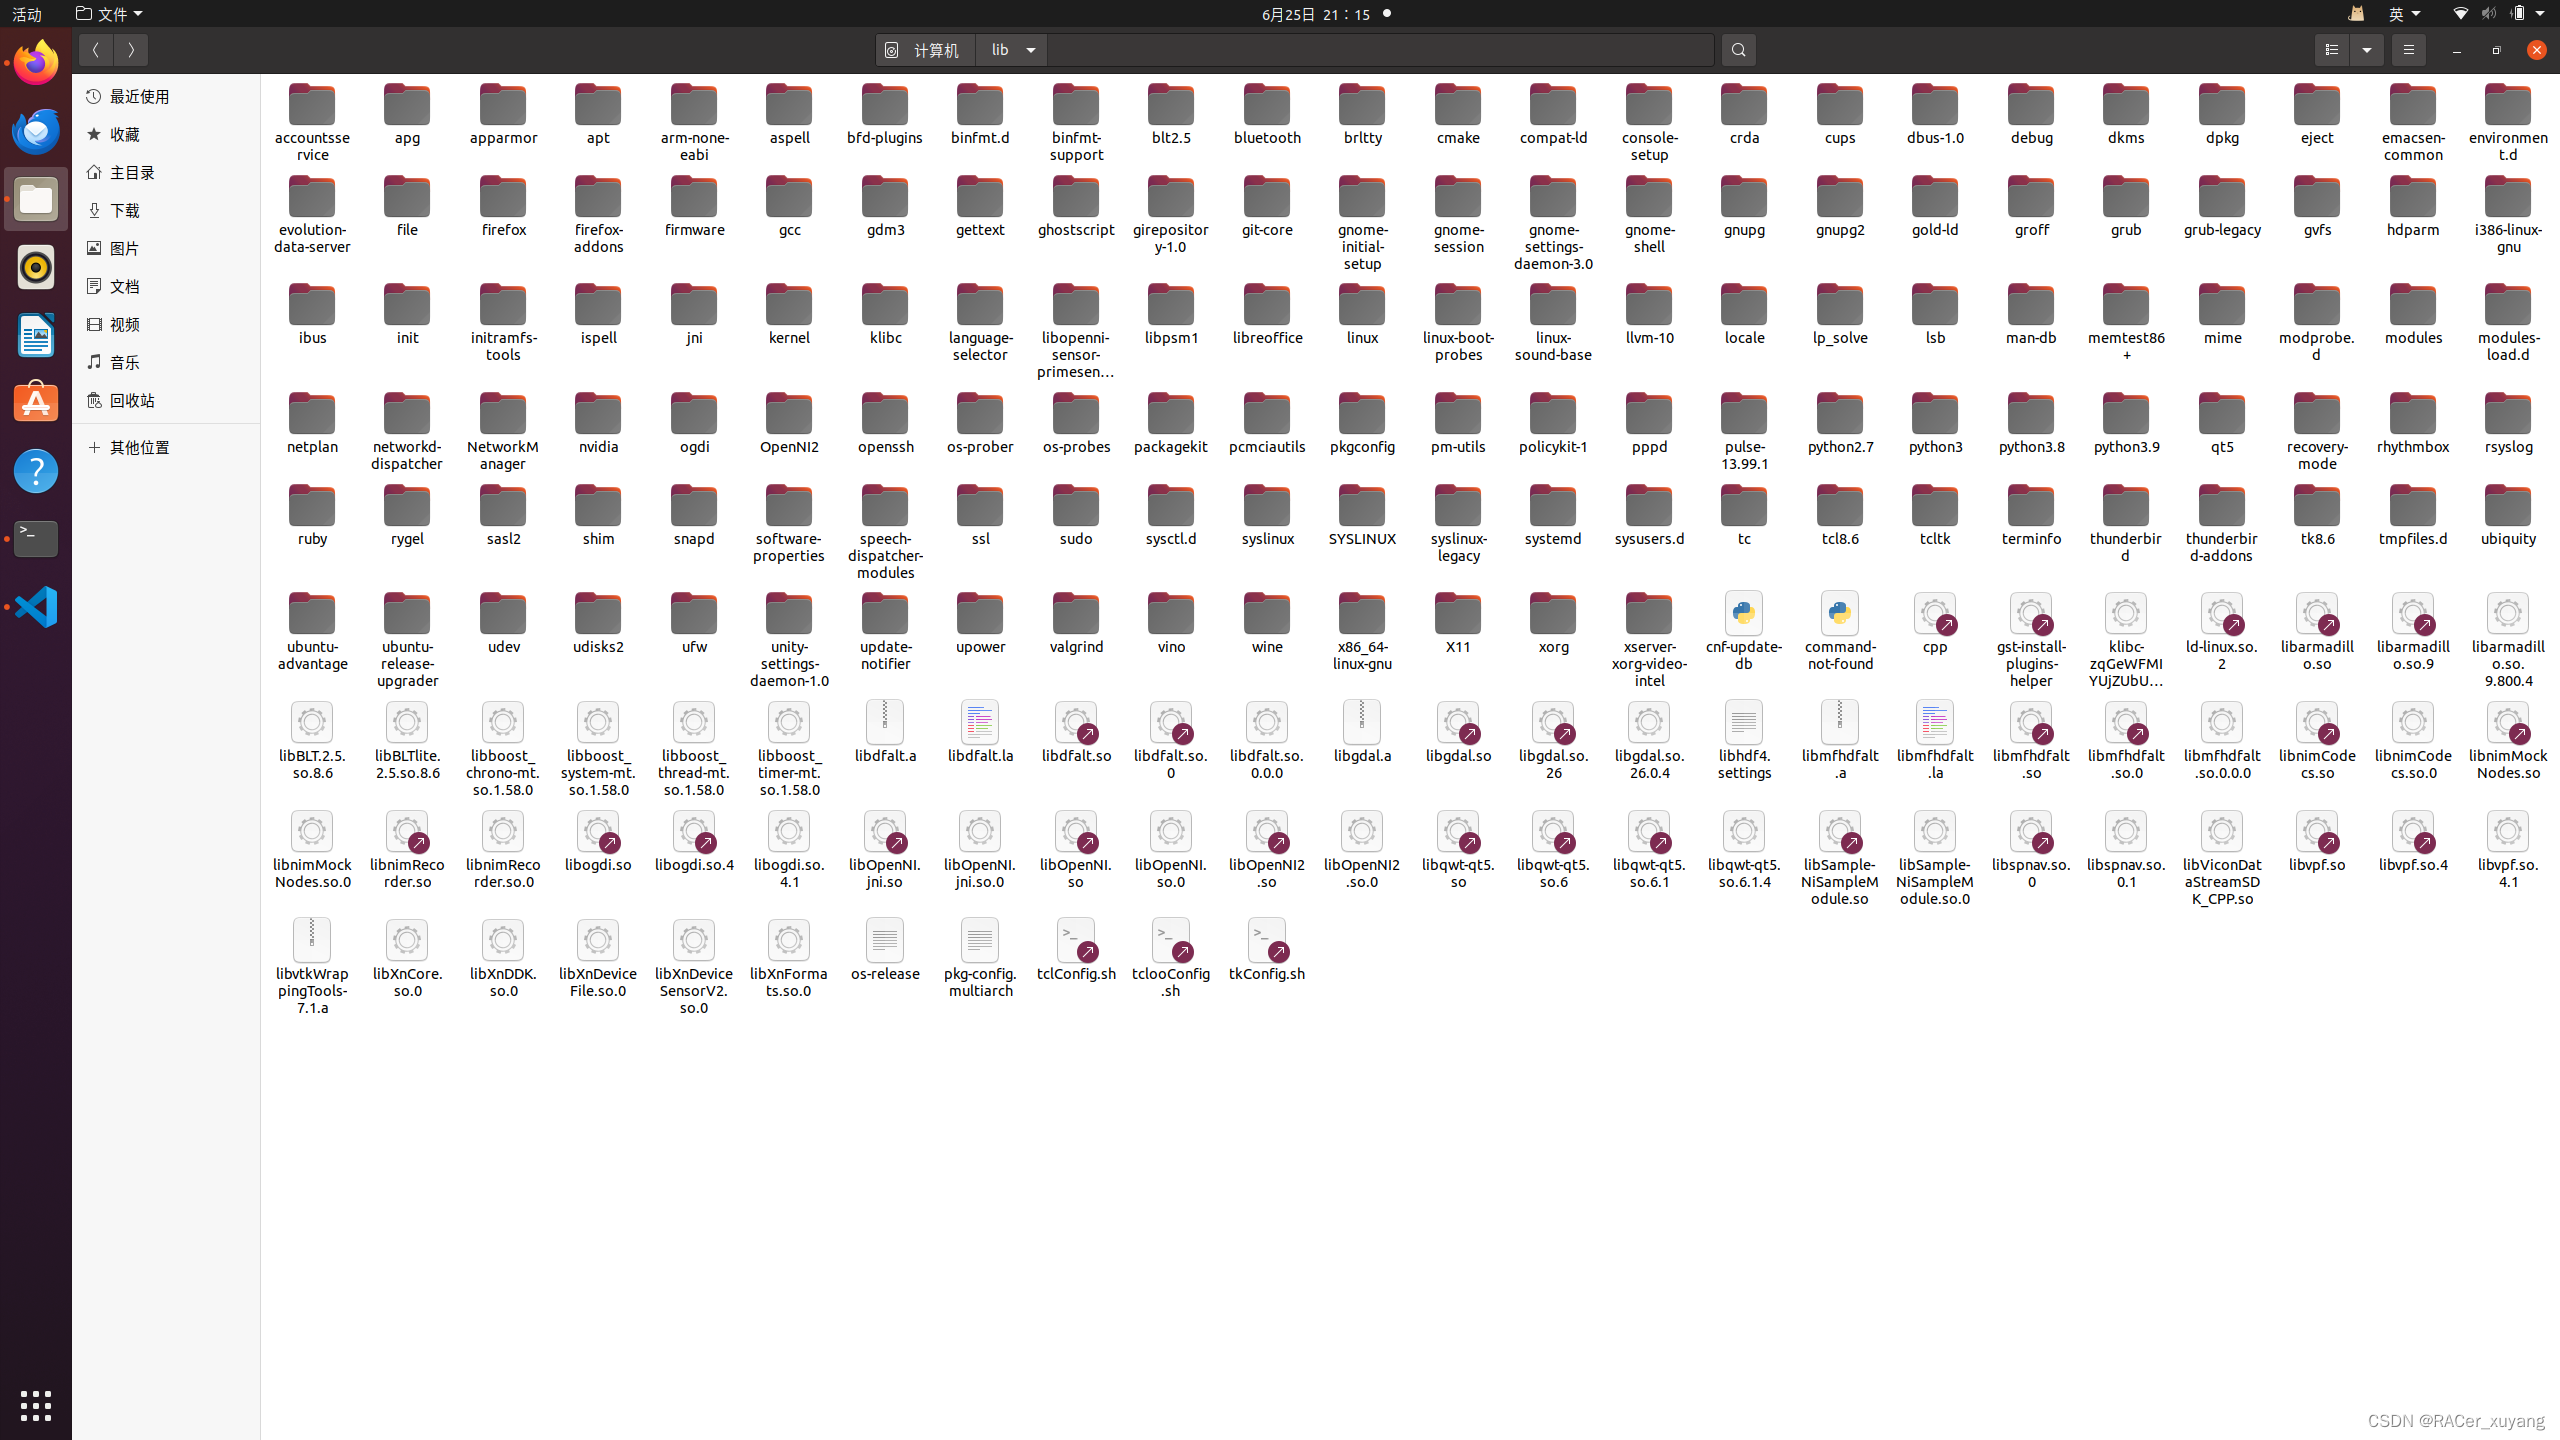
Task: Open the 文件 application menu
Action: 110,14
